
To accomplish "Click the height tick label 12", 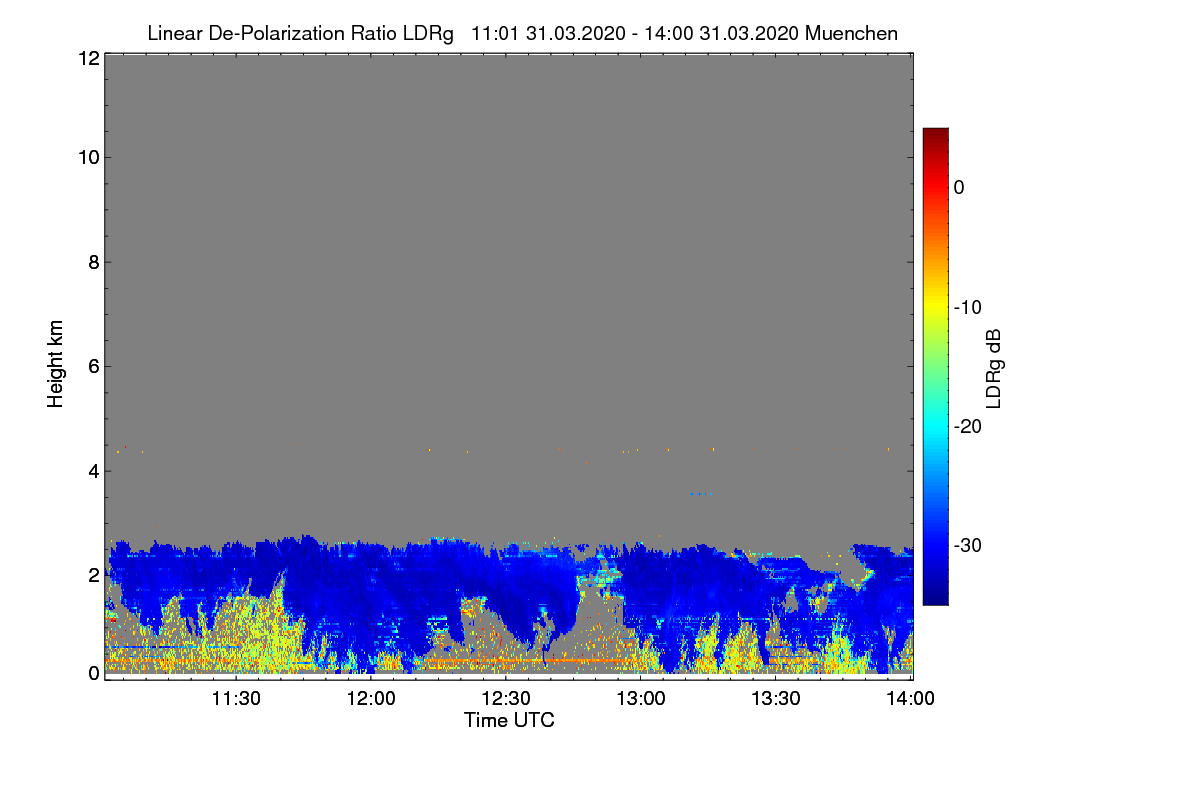I will pyautogui.click(x=87, y=58).
